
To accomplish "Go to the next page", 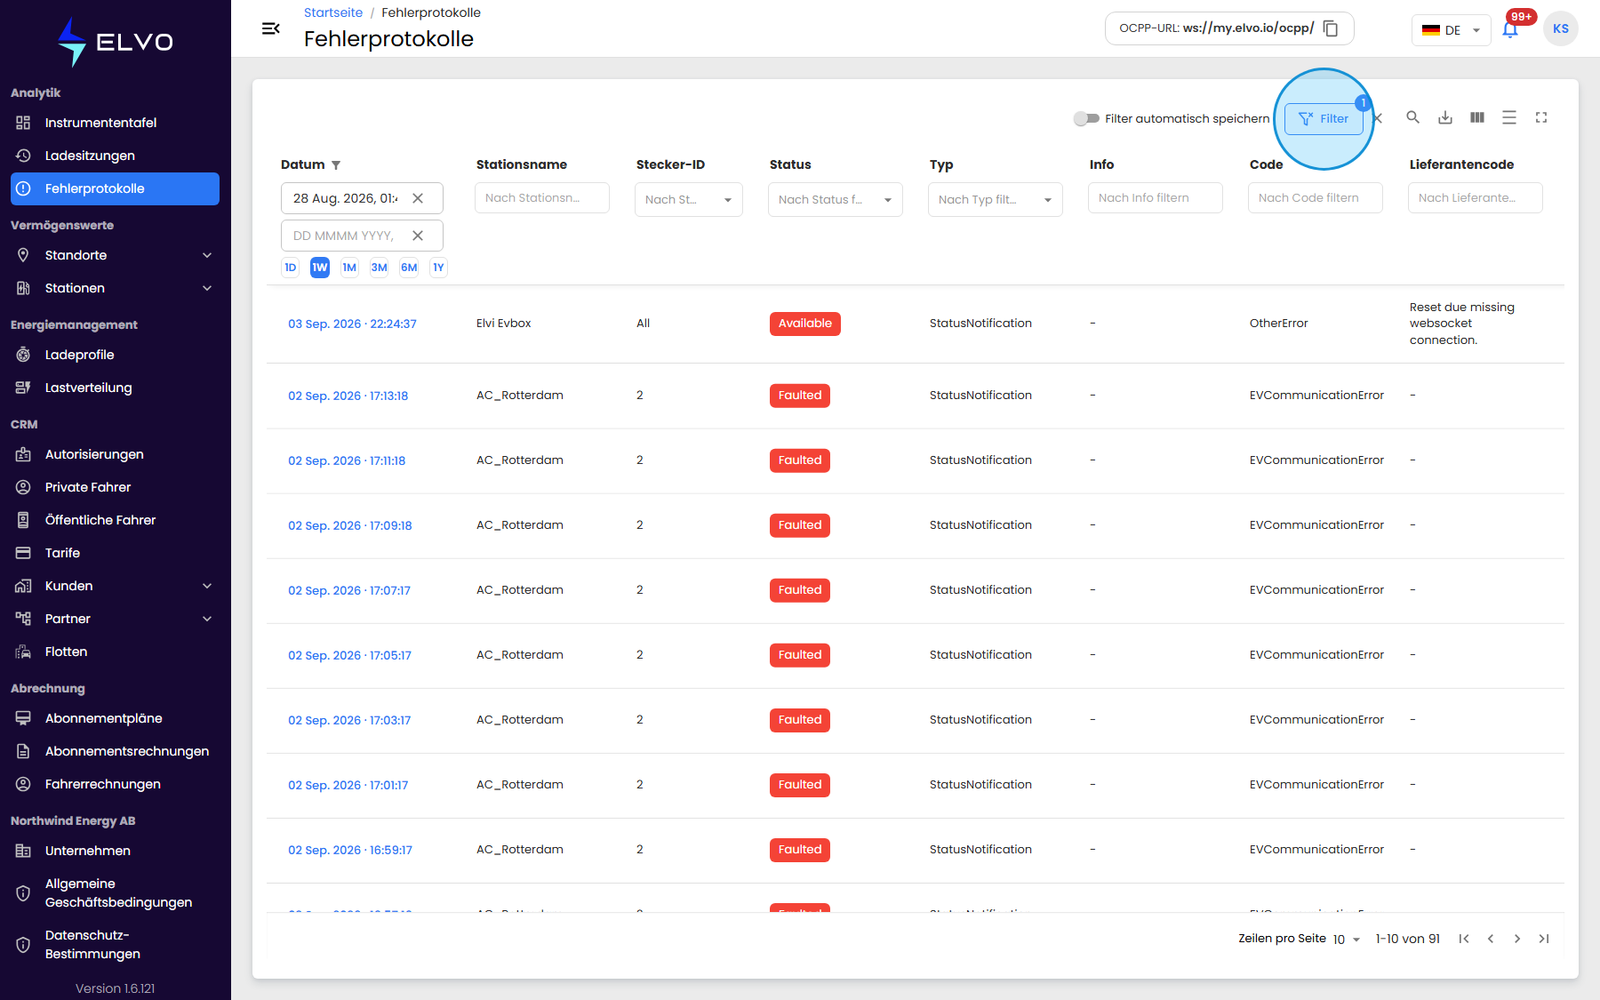I will (1517, 938).
